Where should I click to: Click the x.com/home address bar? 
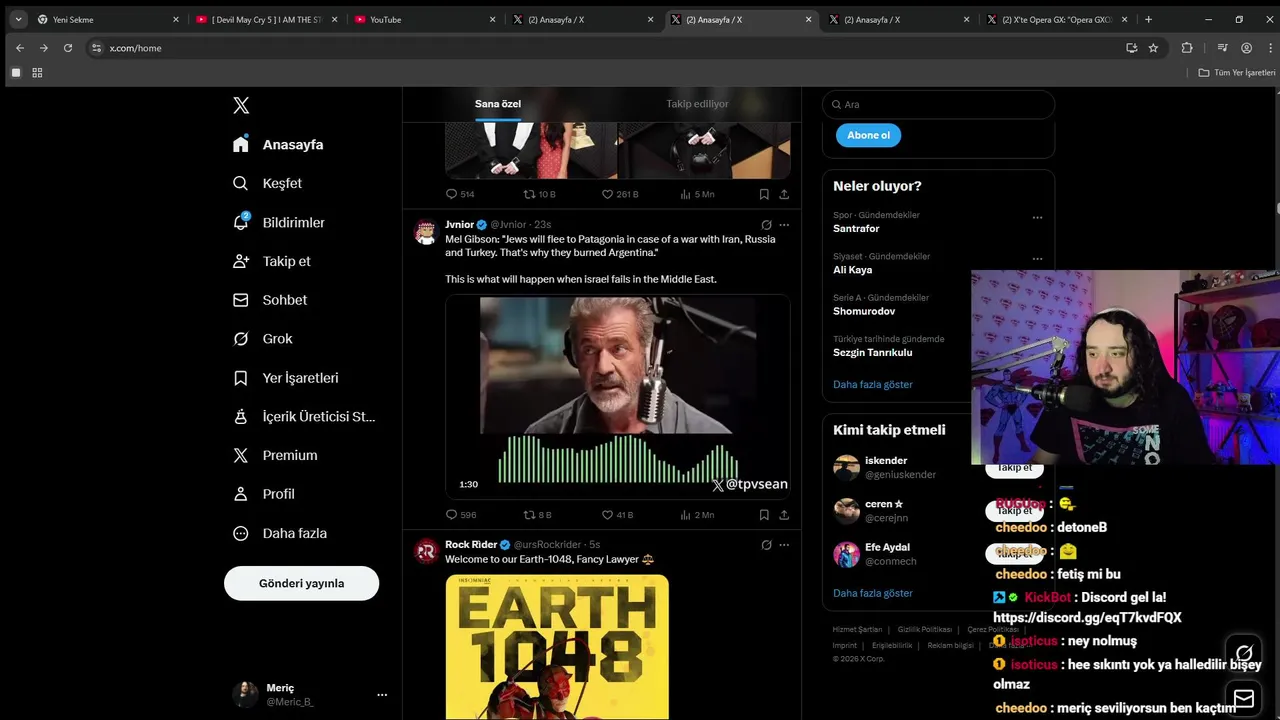pos(600,48)
